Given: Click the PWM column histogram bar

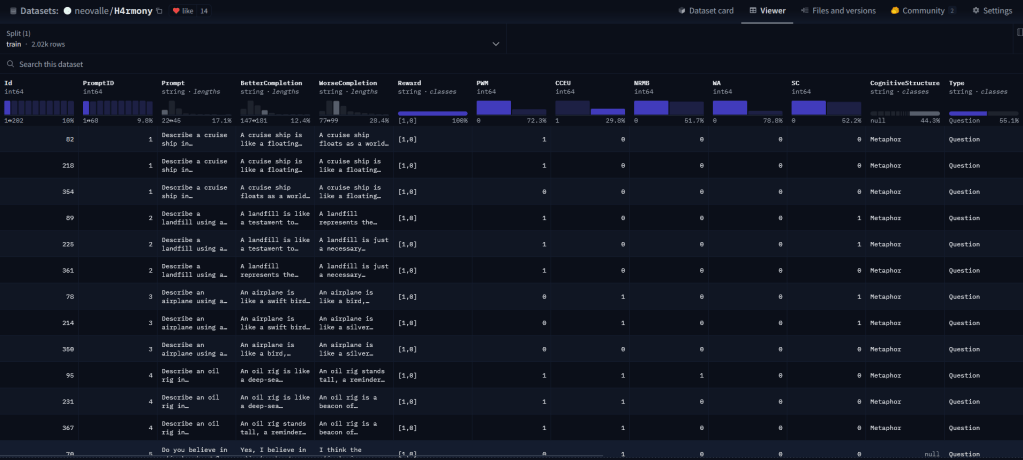Looking at the screenshot, I should click(494, 107).
